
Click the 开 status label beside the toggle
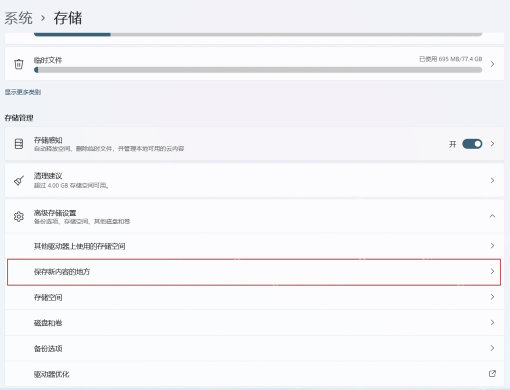pos(452,144)
